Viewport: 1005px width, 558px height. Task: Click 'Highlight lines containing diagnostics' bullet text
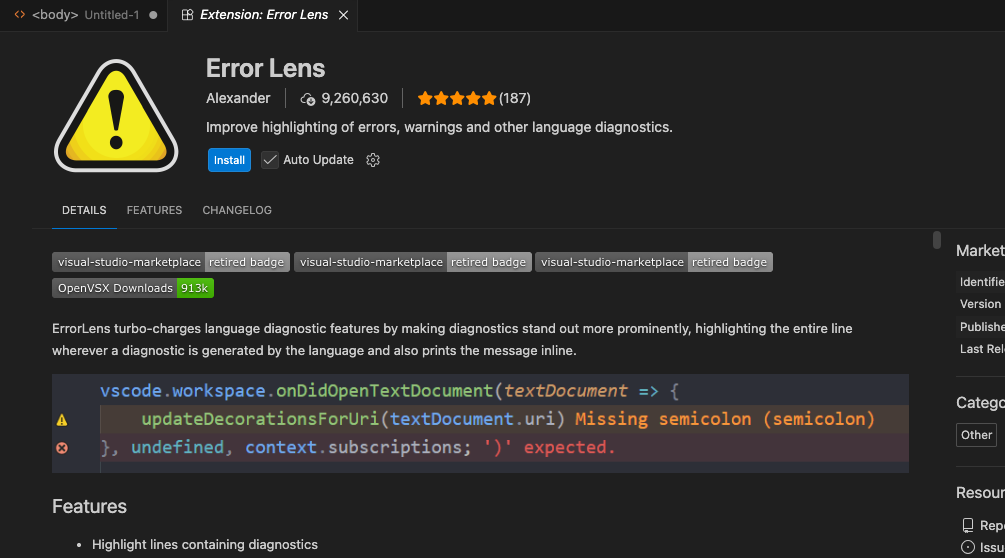tap(204, 545)
